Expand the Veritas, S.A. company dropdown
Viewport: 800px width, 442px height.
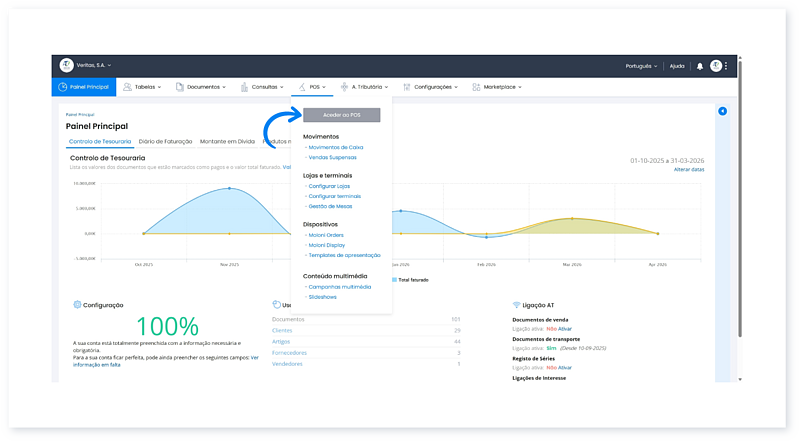95,66
